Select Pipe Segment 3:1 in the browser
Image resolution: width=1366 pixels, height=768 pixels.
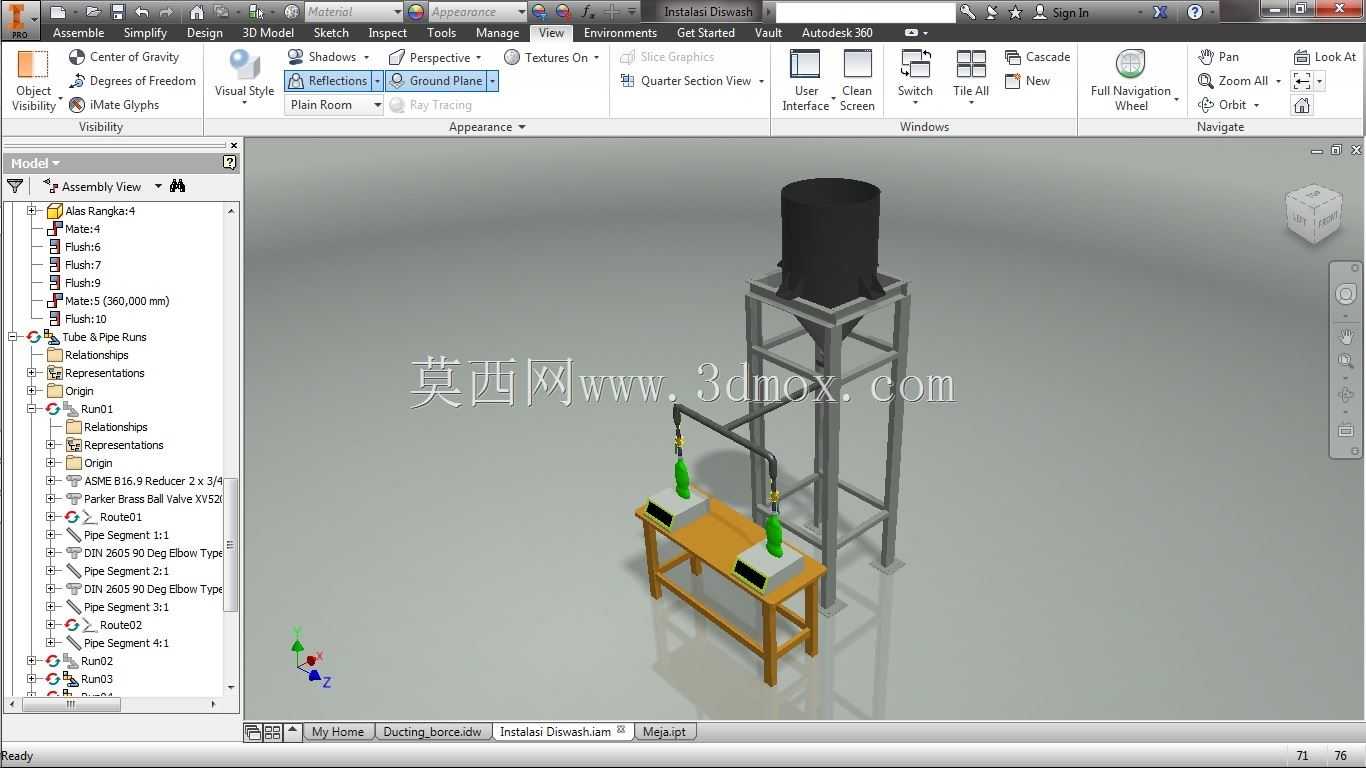pos(126,607)
